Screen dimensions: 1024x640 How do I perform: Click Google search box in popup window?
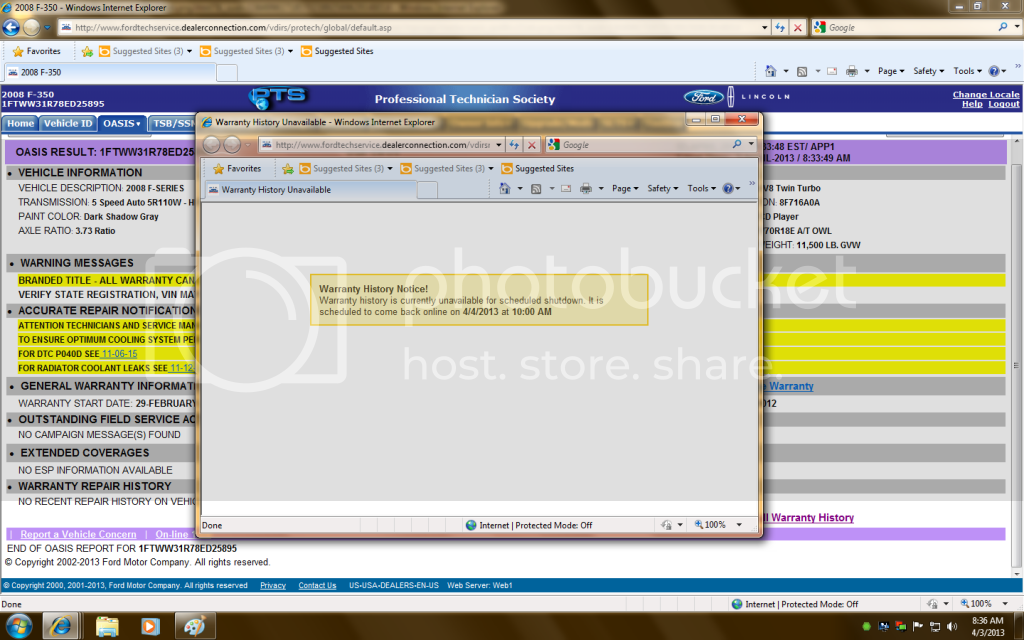tap(647, 145)
